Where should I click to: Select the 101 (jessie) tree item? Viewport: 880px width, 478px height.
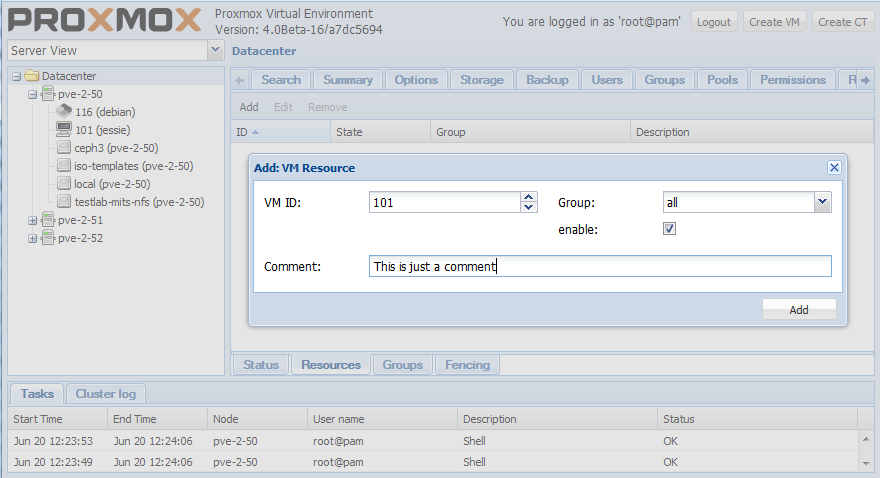tap(103, 130)
